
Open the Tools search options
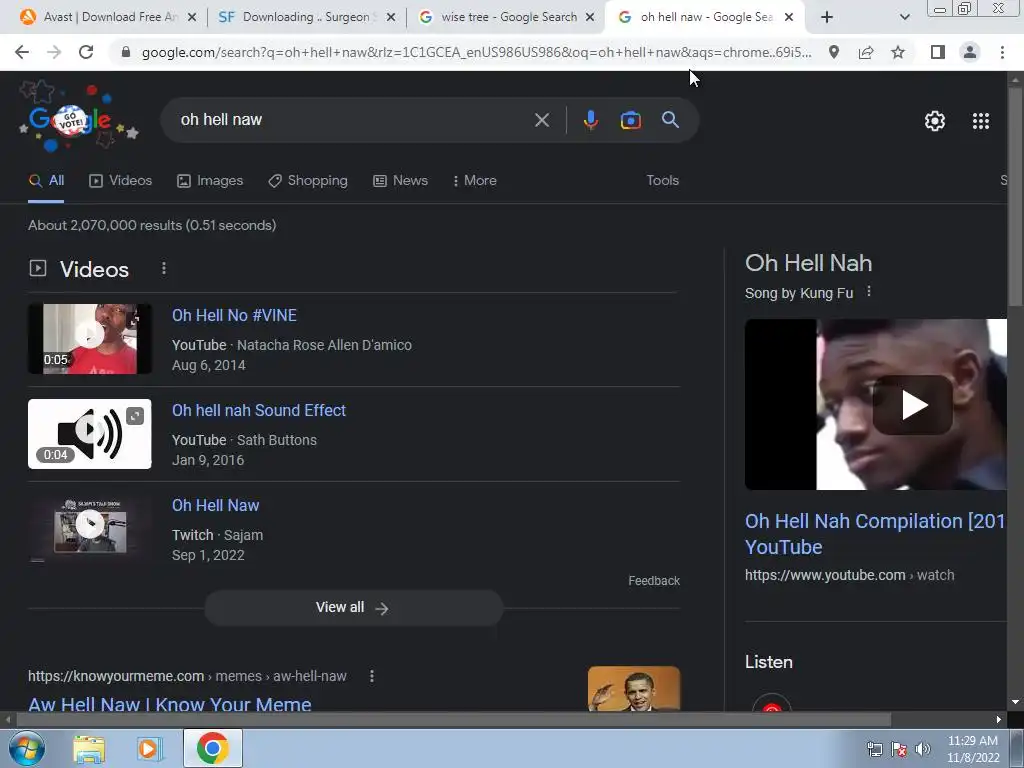662,180
